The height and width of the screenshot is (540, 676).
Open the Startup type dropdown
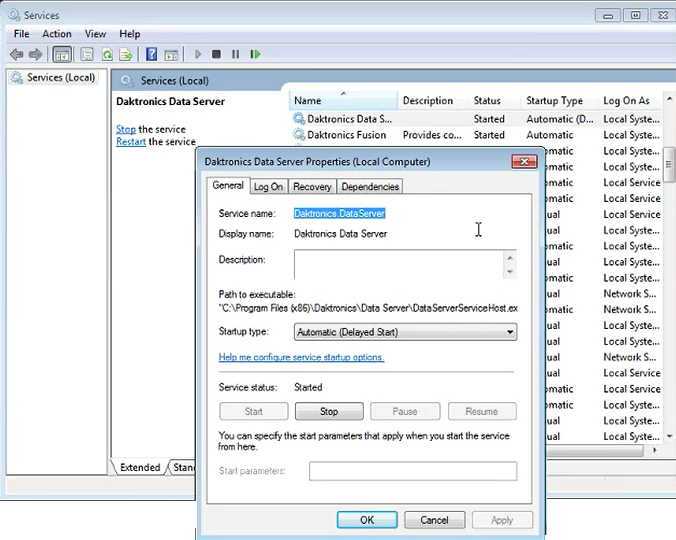[x=405, y=332]
